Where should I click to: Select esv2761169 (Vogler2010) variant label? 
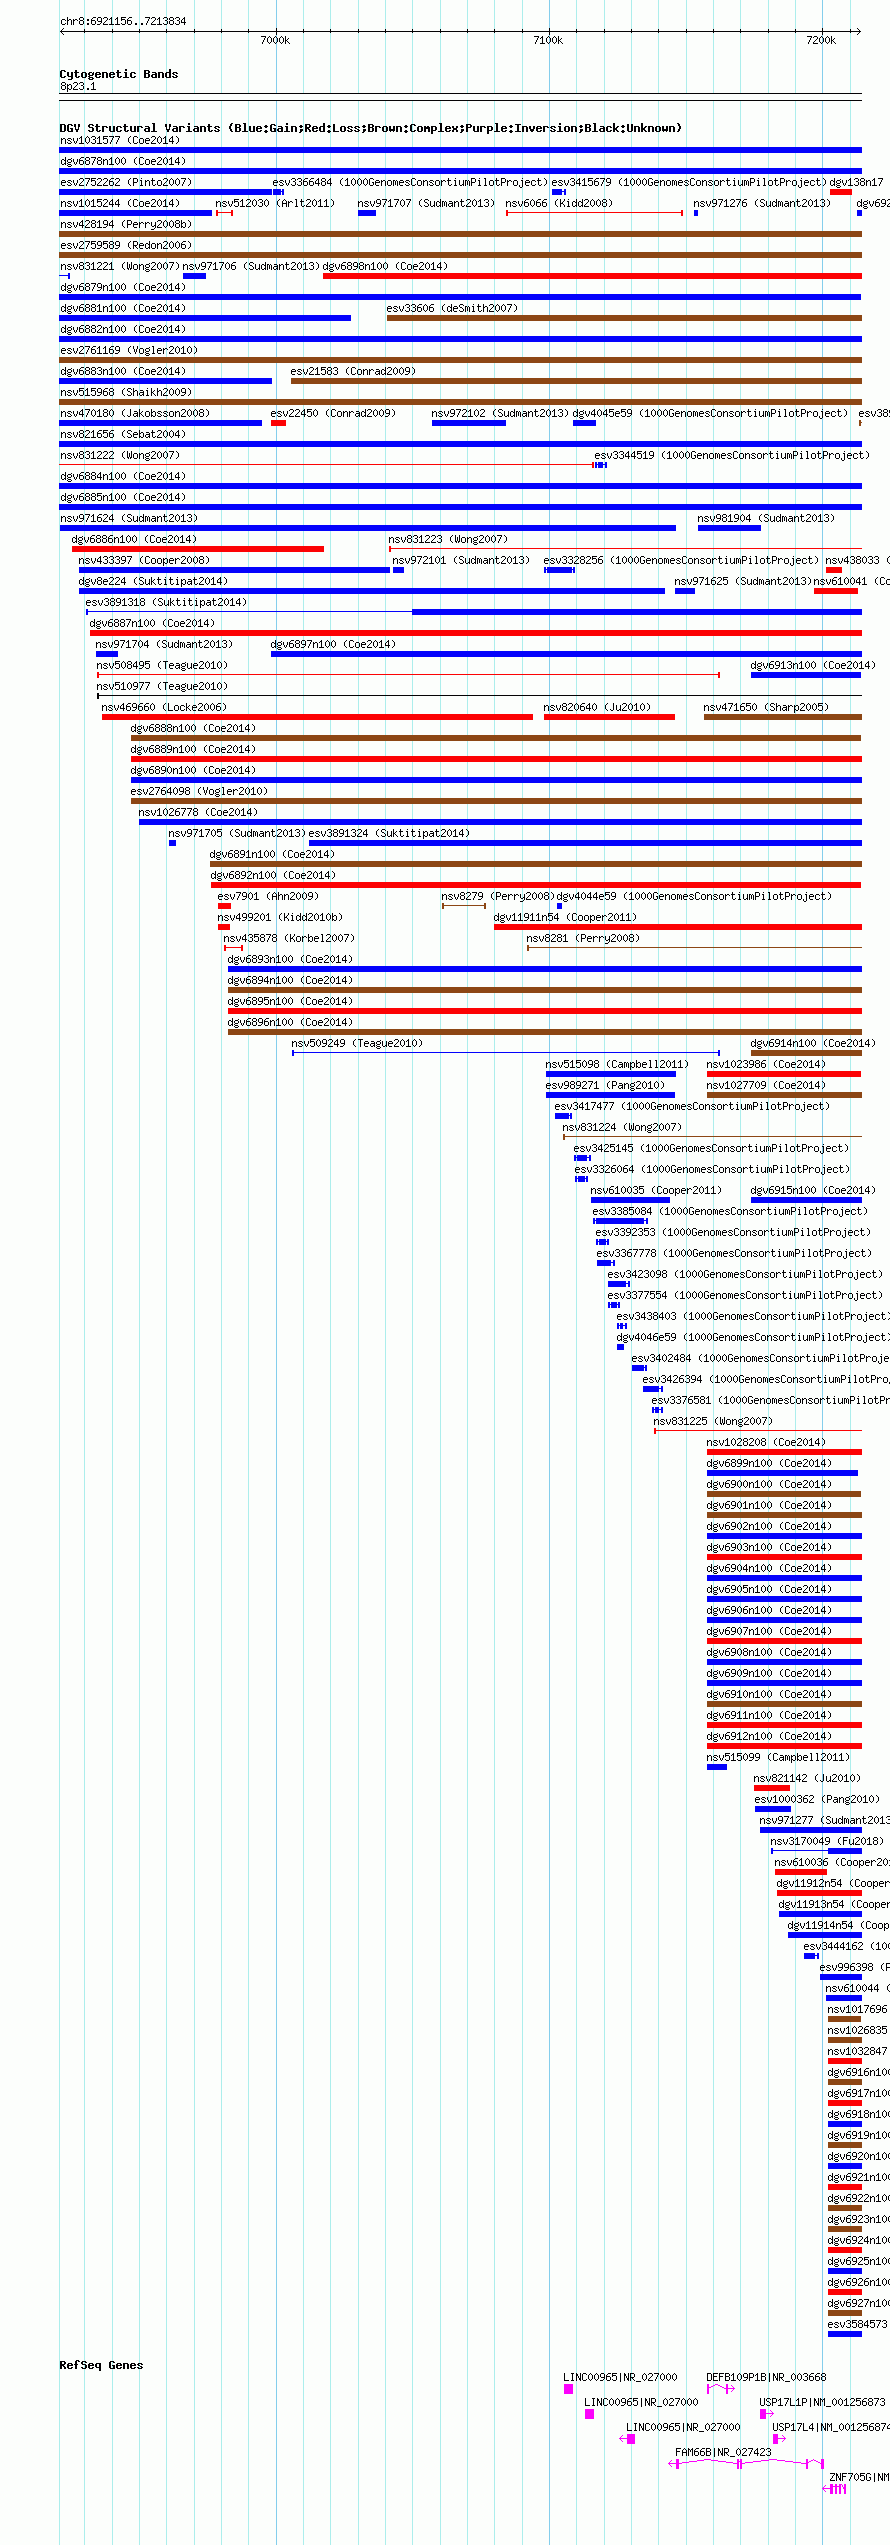[x=129, y=350]
